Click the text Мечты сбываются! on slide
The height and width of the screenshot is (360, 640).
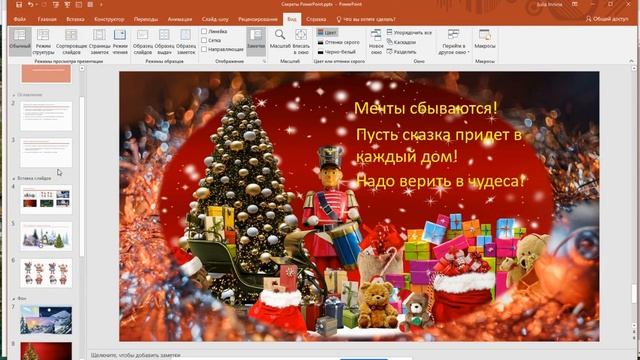tap(426, 108)
